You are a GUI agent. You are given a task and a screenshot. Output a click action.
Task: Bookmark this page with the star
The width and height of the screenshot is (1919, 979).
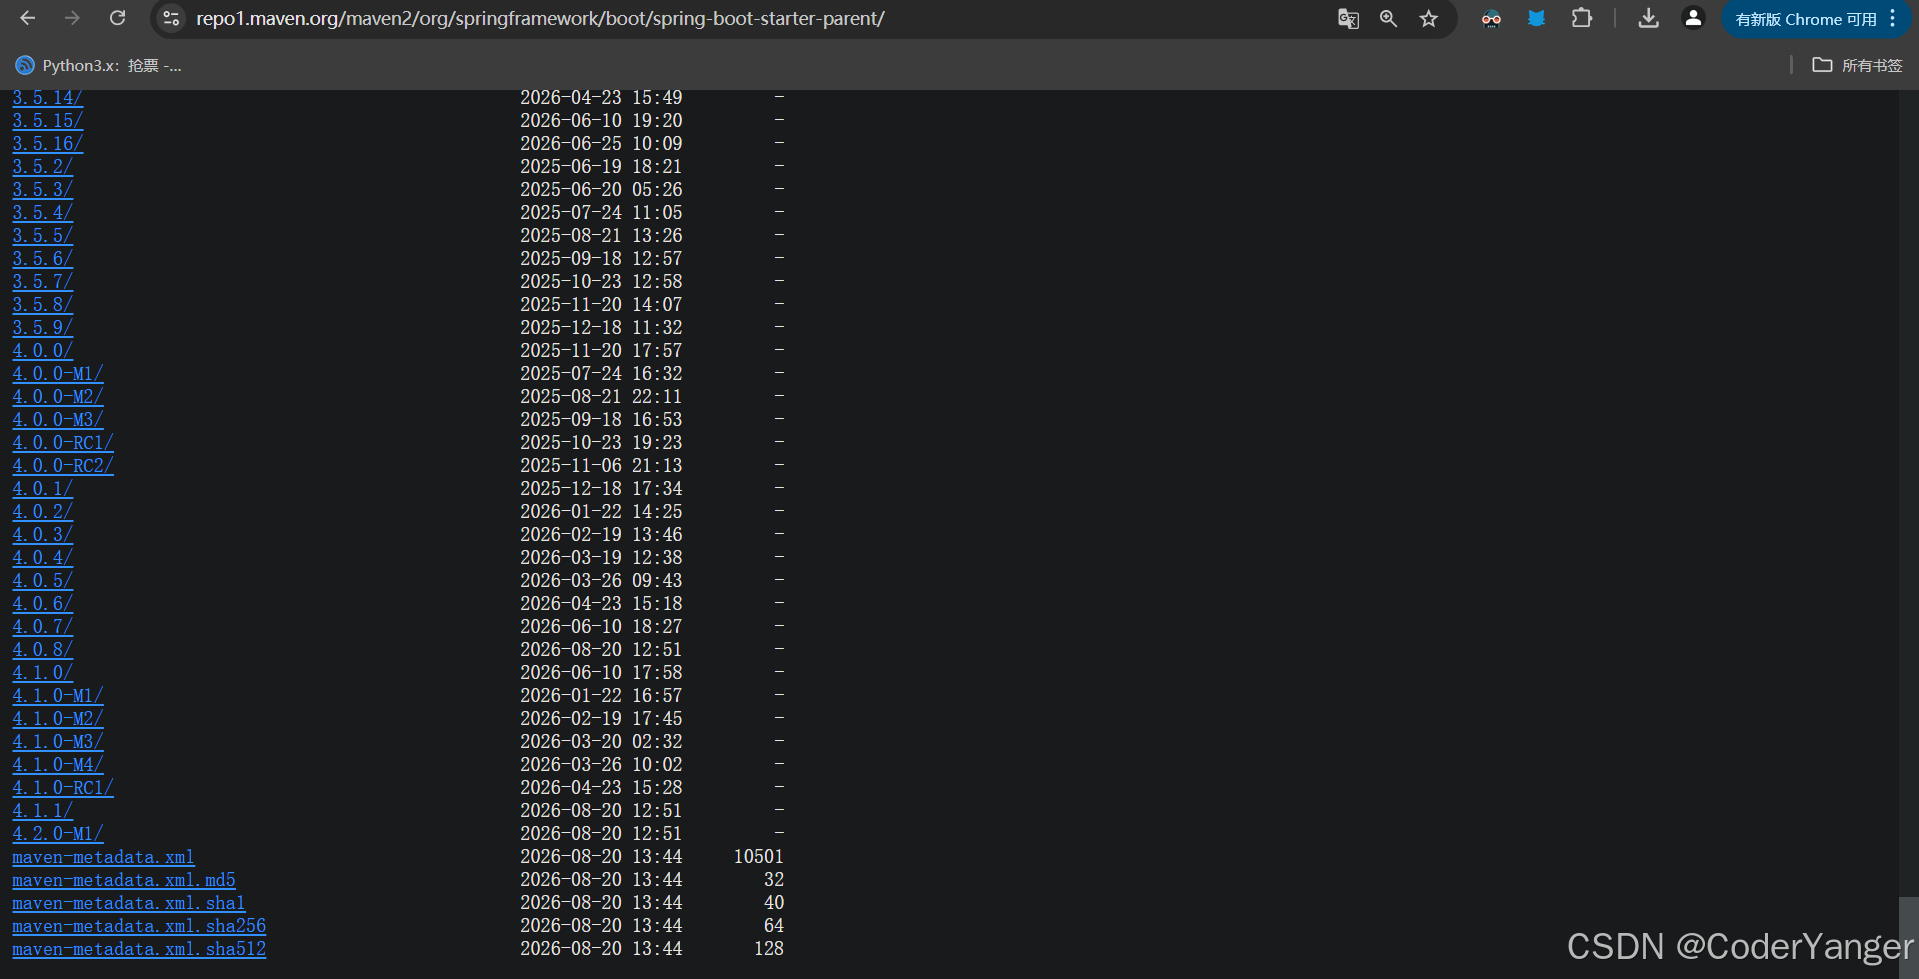click(x=1429, y=18)
